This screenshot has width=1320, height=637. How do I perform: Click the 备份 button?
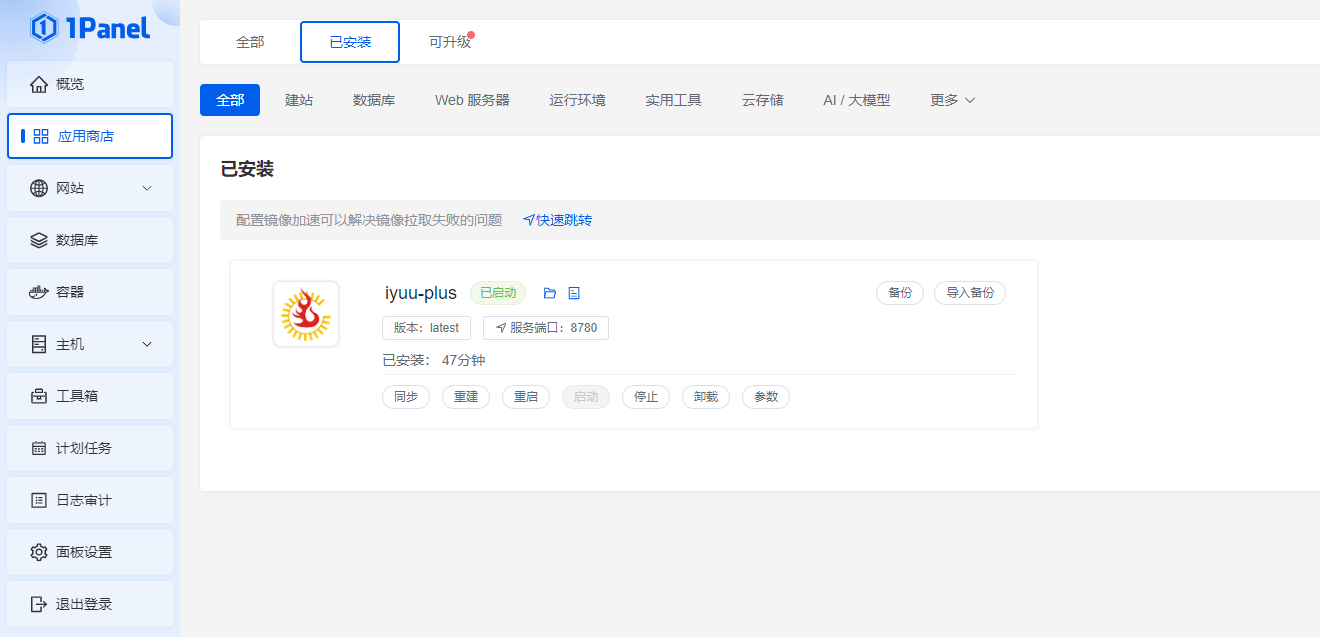click(900, 293)
